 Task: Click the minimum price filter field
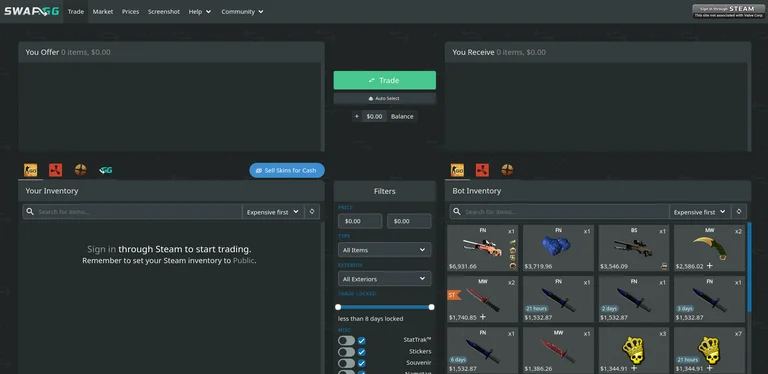[360, 221]
